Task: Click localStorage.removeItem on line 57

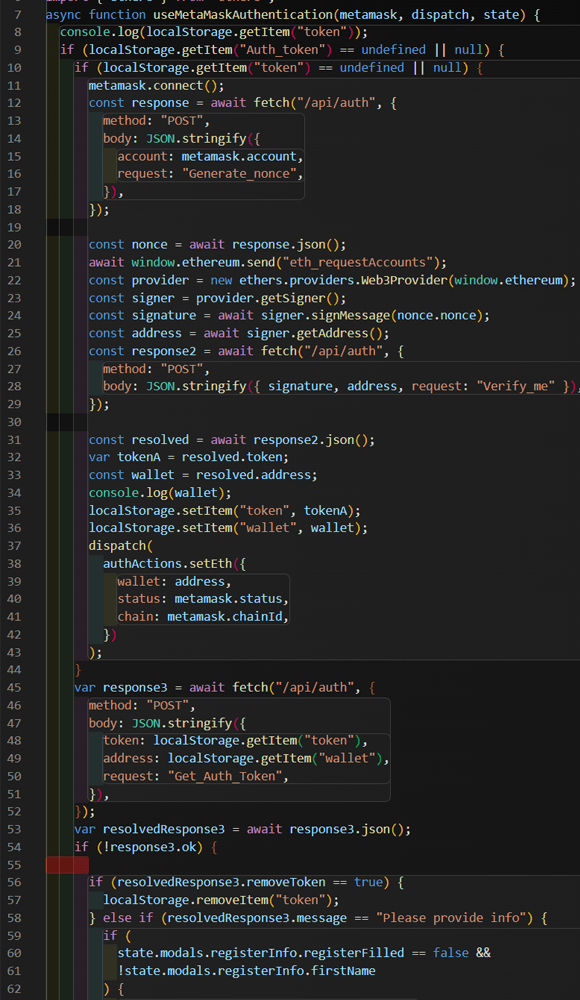Action: [185, 900]
